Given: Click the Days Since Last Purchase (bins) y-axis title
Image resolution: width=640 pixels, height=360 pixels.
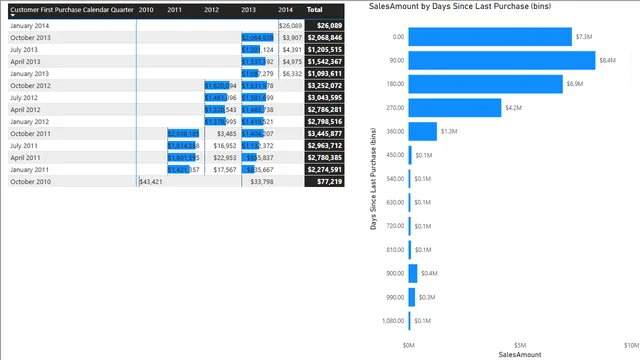Looking at the screenshot, I should [x=373, y=179].
